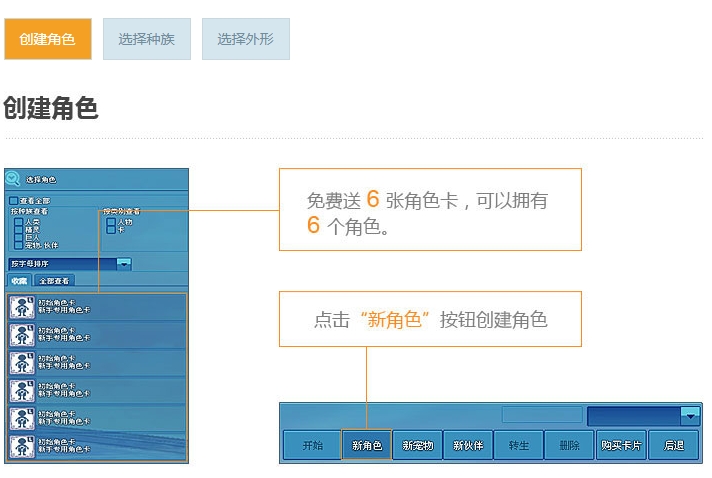
Task: Enable the 人类 race filter checkbox
Action: pyautogui.click(x=18, y=221)
